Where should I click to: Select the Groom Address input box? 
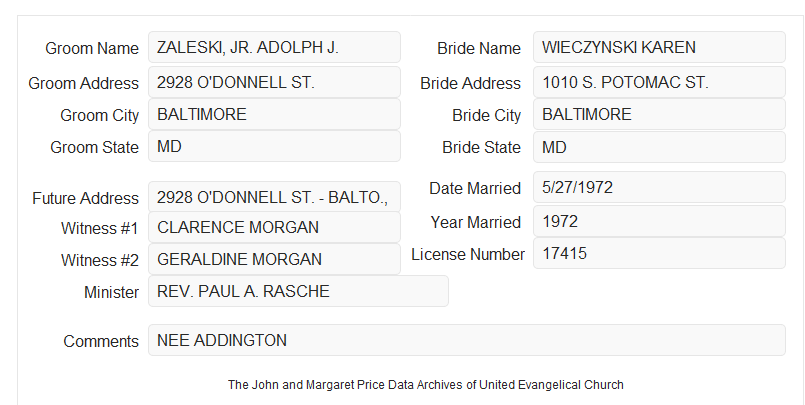(274, 82)
